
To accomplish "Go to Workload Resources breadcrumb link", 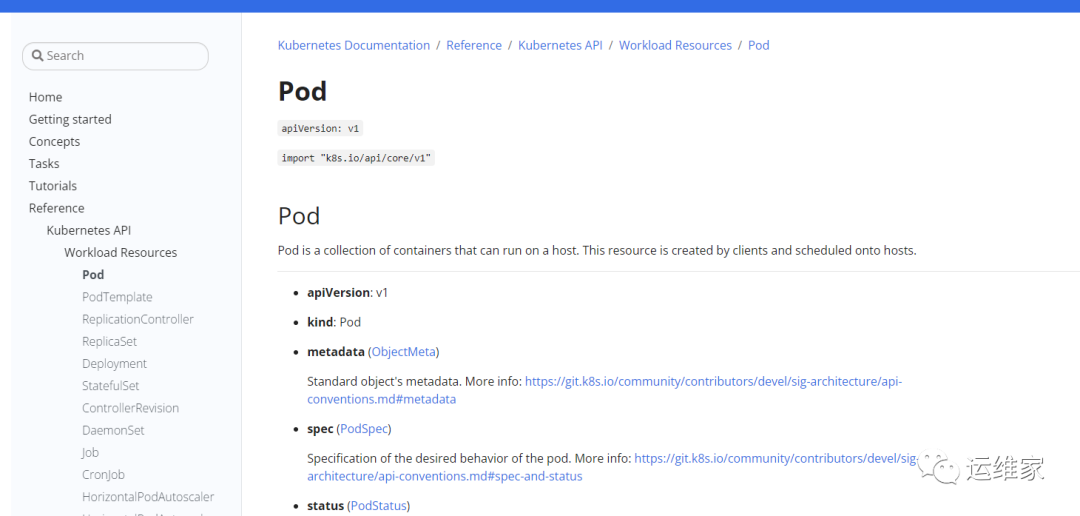I will pyautogui.click(x=675, y=45).
